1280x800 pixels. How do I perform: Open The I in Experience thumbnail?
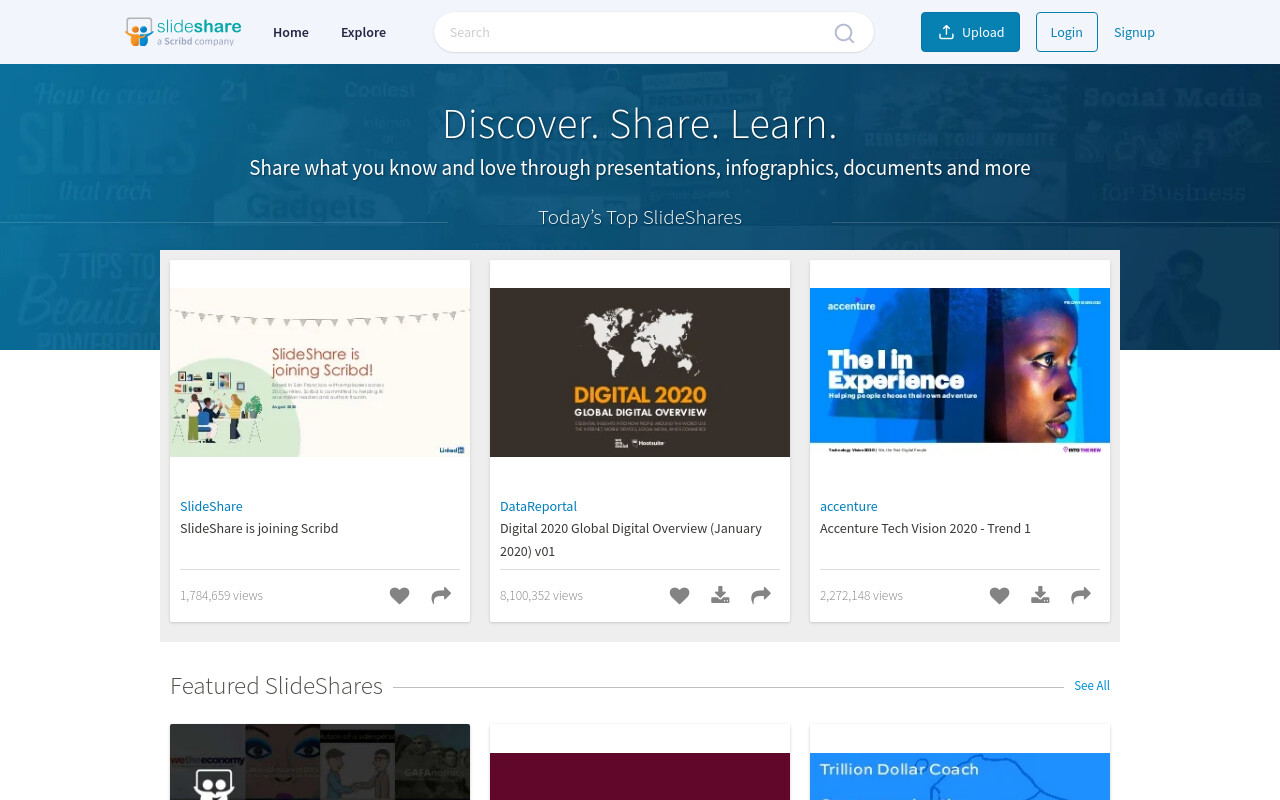pyautogui.click(x=960, y=373)
